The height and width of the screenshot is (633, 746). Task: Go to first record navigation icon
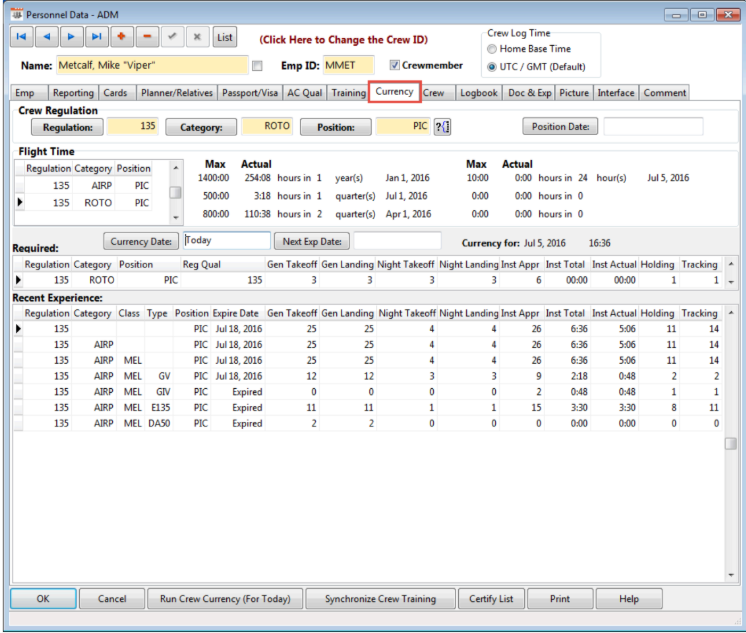(x=22, y=37)
